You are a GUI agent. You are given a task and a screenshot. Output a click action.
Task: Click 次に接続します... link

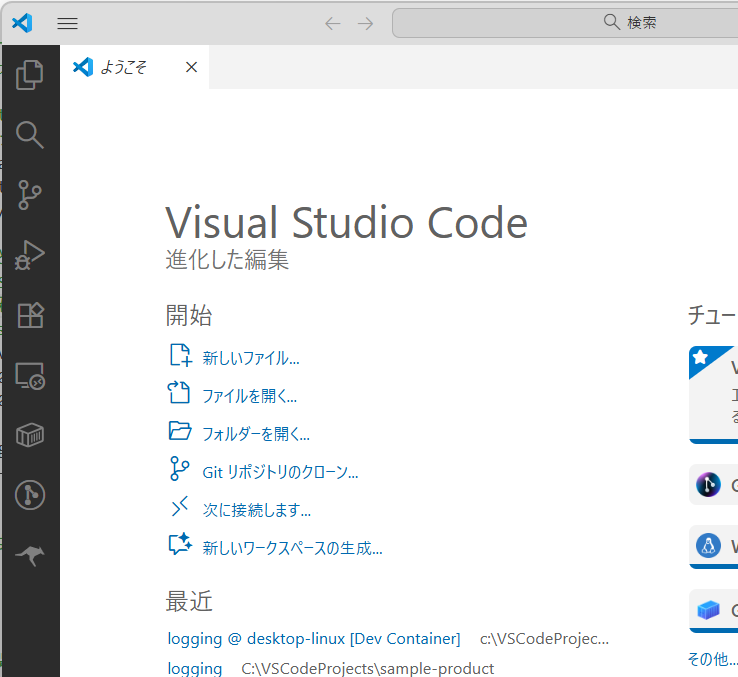tap(257, 510)
